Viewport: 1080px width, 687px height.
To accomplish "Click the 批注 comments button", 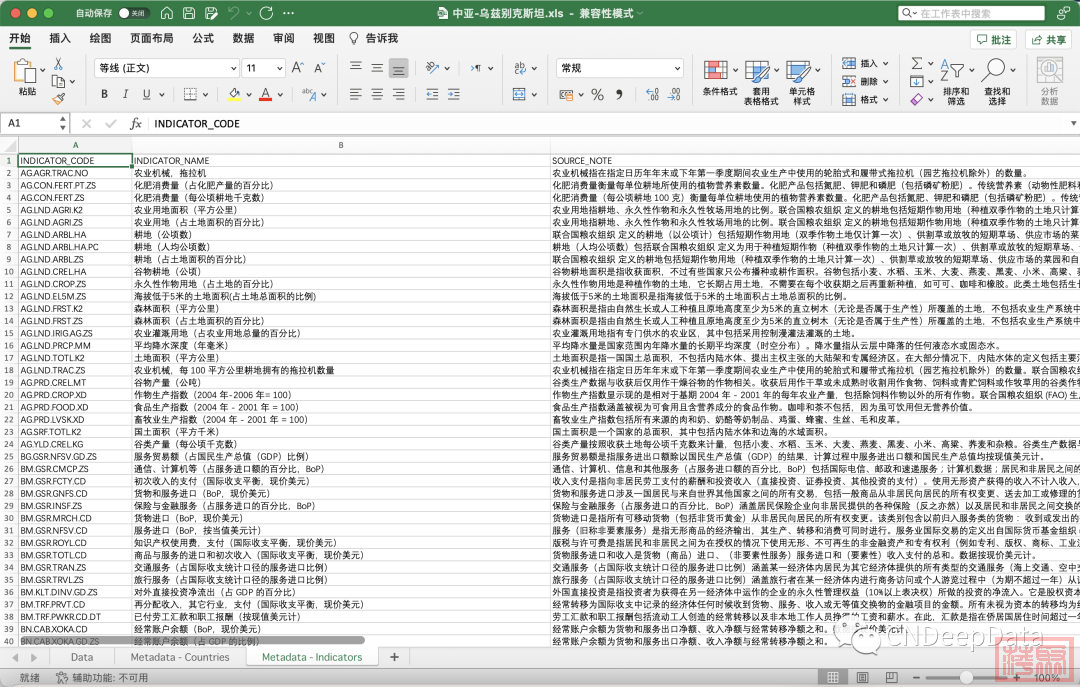I will (994, 39).
